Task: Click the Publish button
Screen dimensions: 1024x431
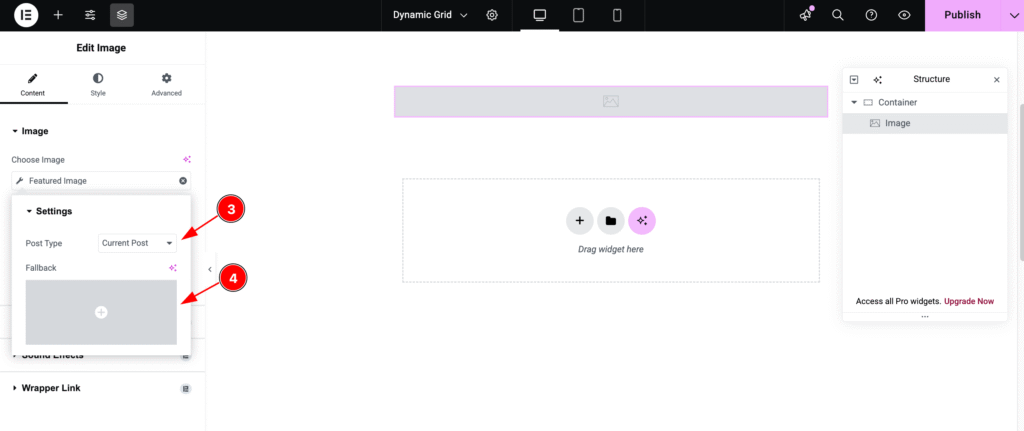Action: click(x=962, y=15)
